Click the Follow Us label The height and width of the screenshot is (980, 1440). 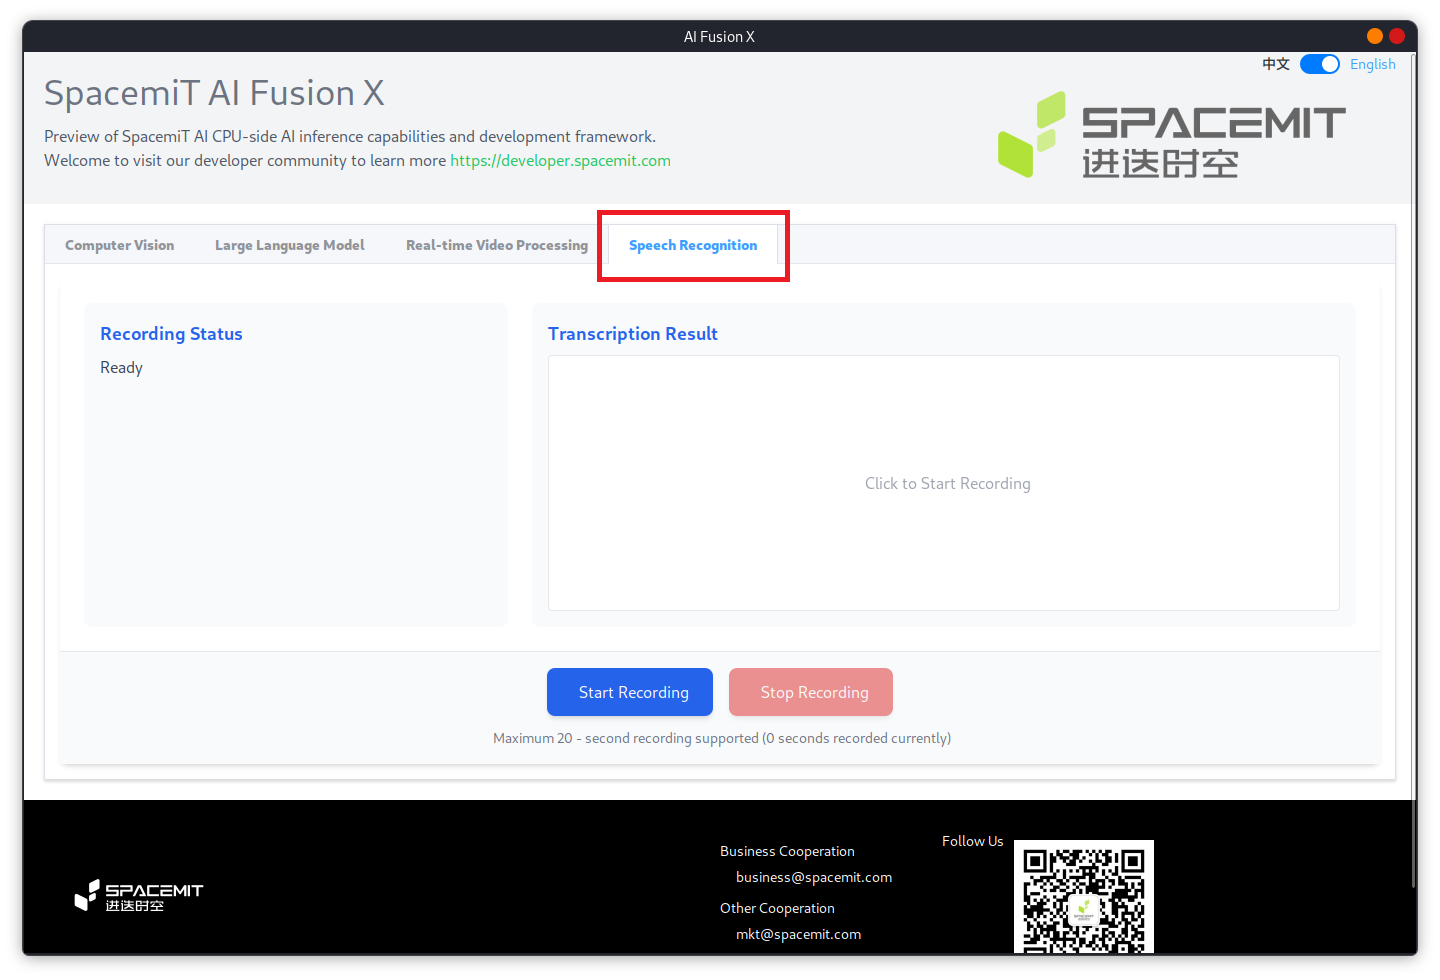pyautogui.click(x=972, y=841)
